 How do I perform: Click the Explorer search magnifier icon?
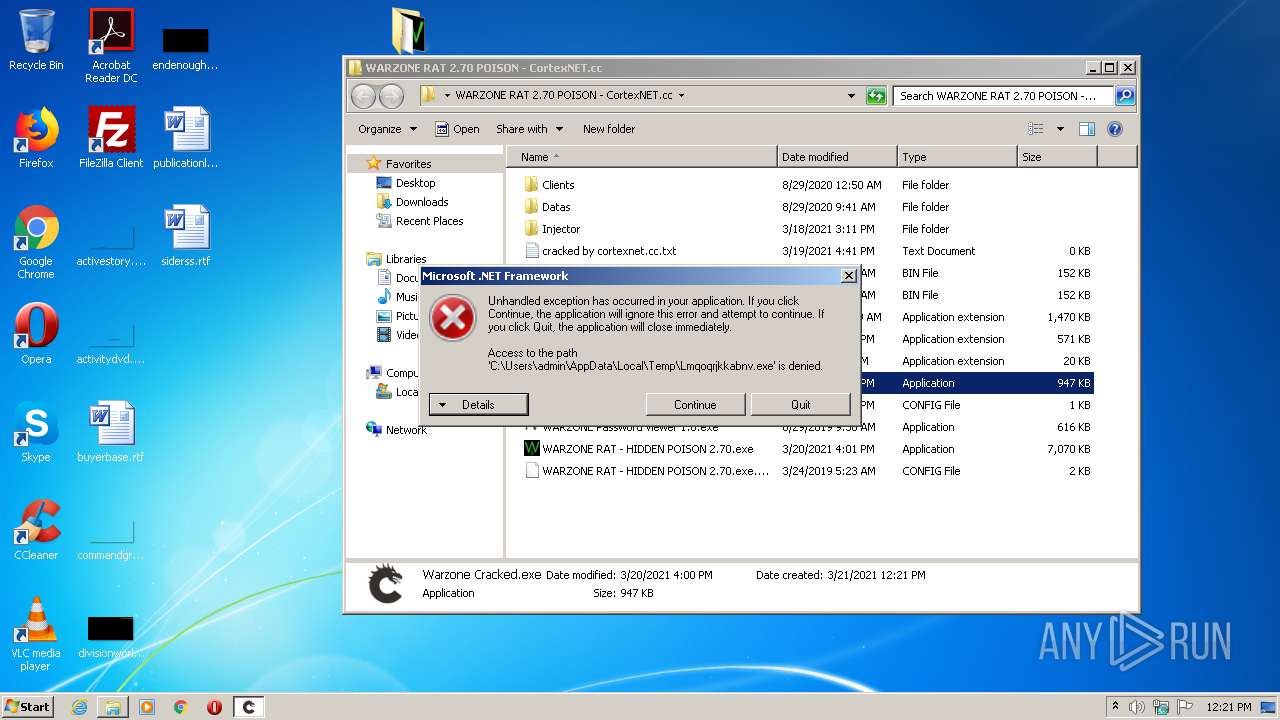[x=1125, y=96]
